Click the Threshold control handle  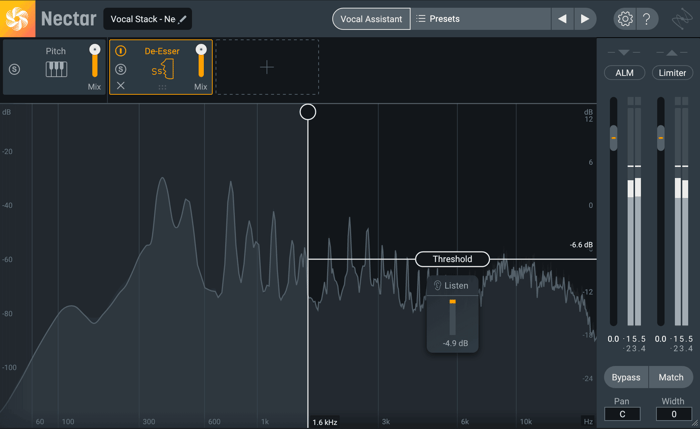coord(452,259)
